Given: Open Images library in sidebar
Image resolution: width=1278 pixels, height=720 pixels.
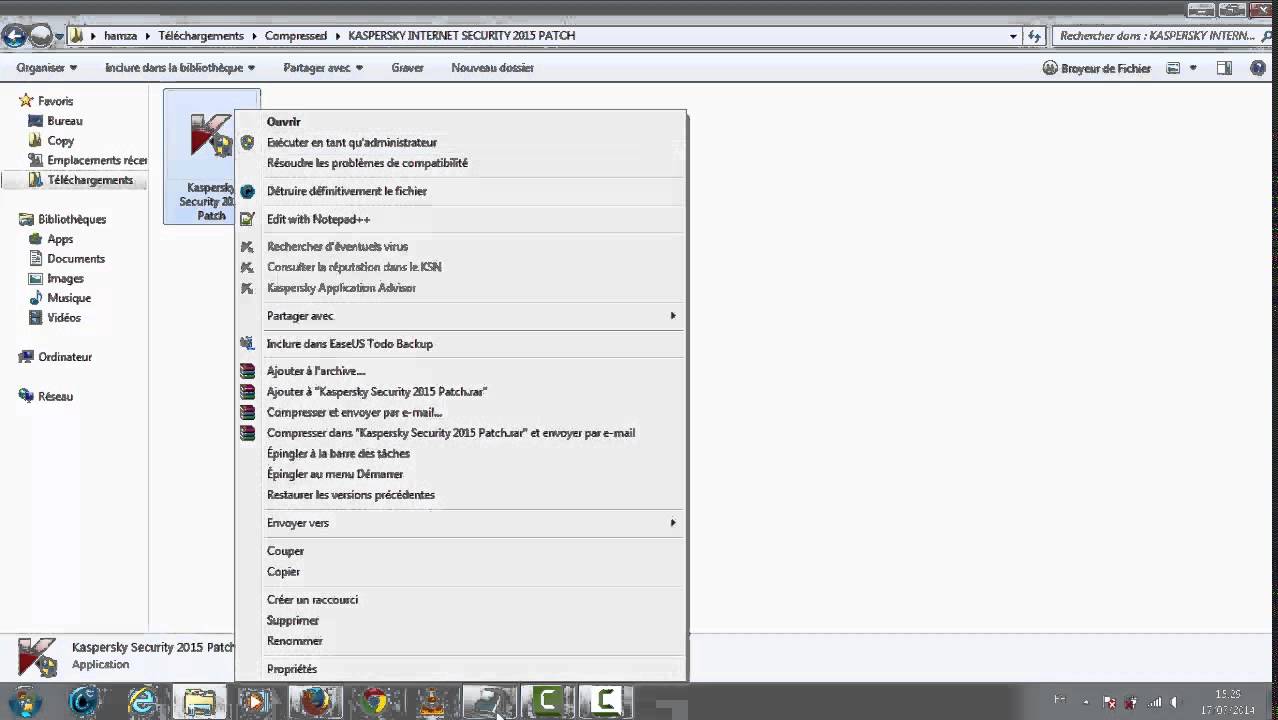Looking at the screenshot, I should tap(65, 279).
